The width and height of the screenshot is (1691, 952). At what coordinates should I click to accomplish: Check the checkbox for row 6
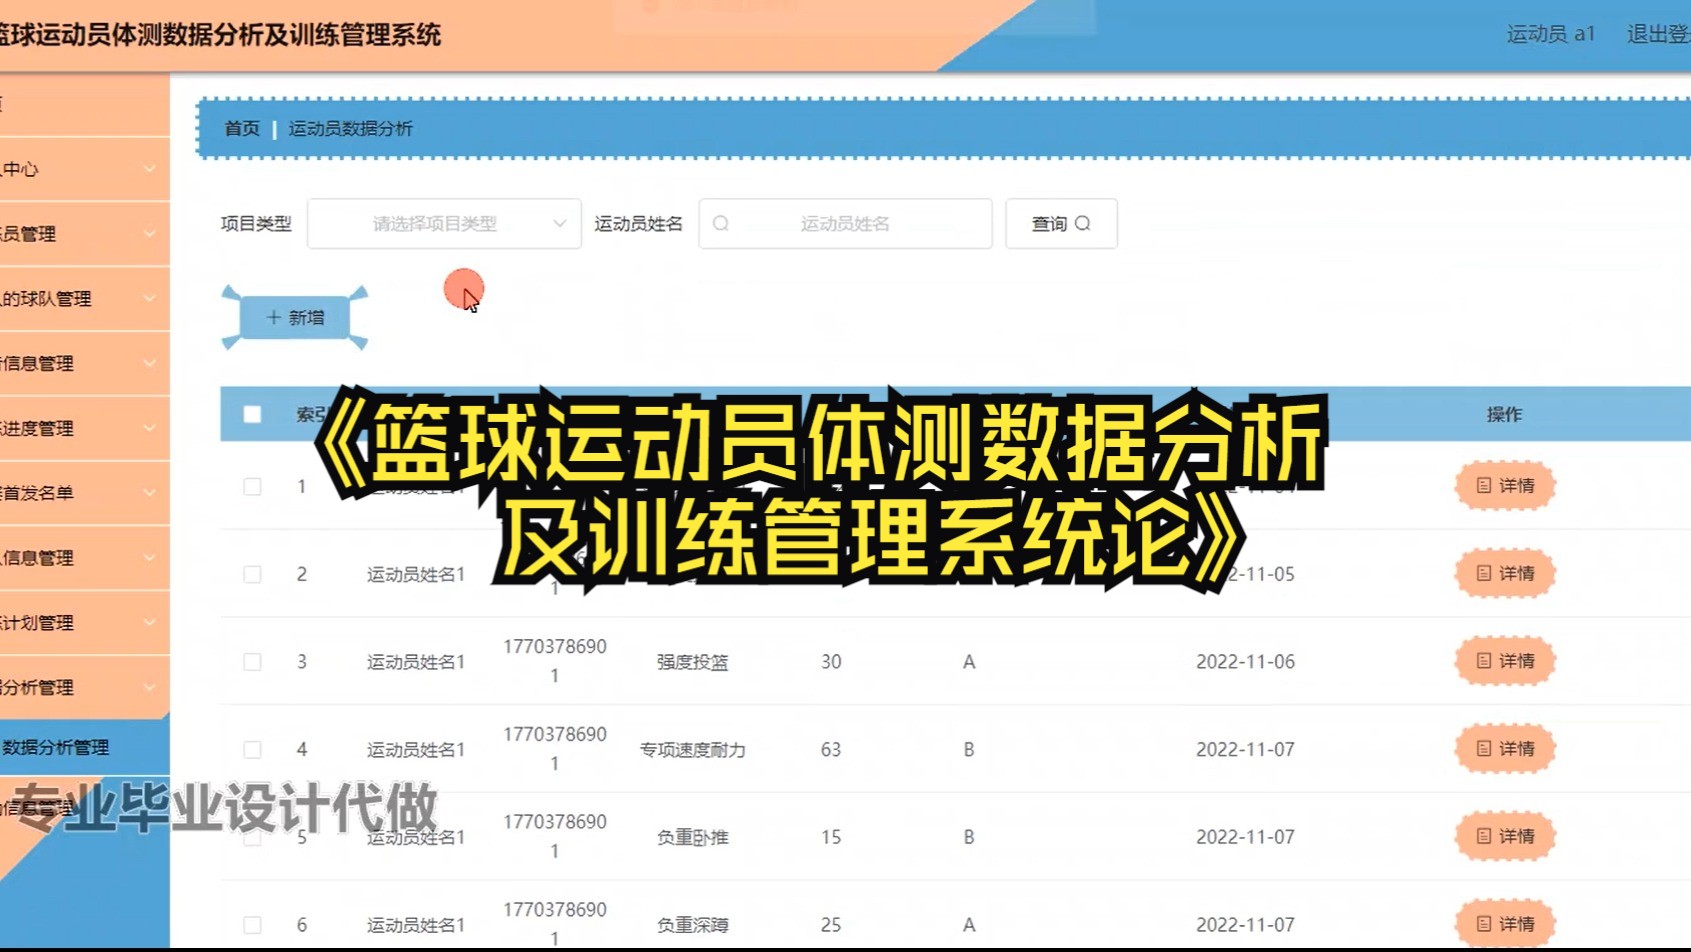coord(252,925)
